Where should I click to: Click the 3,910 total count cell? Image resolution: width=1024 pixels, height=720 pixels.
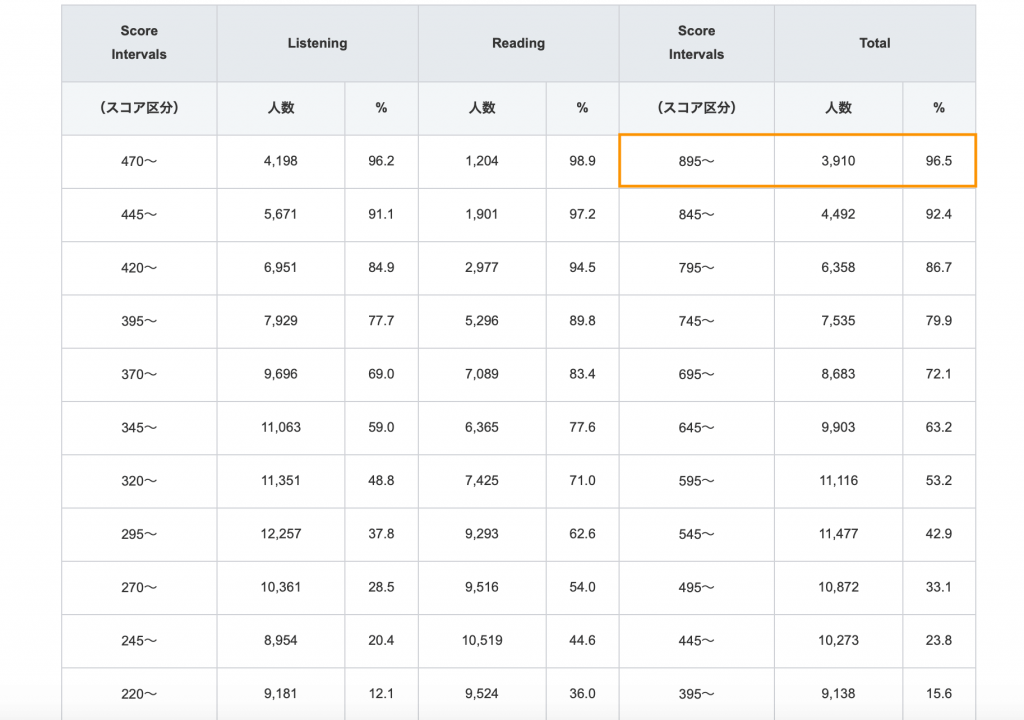(838, 161)
